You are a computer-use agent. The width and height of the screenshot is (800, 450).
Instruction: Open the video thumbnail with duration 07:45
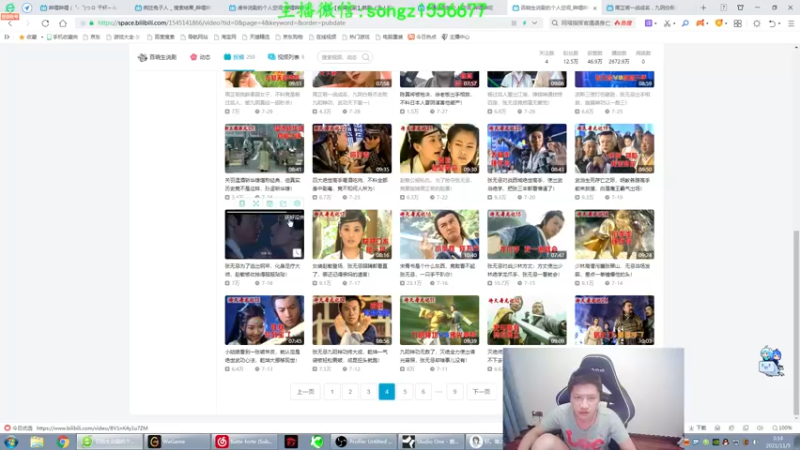[x=264, y=320]
